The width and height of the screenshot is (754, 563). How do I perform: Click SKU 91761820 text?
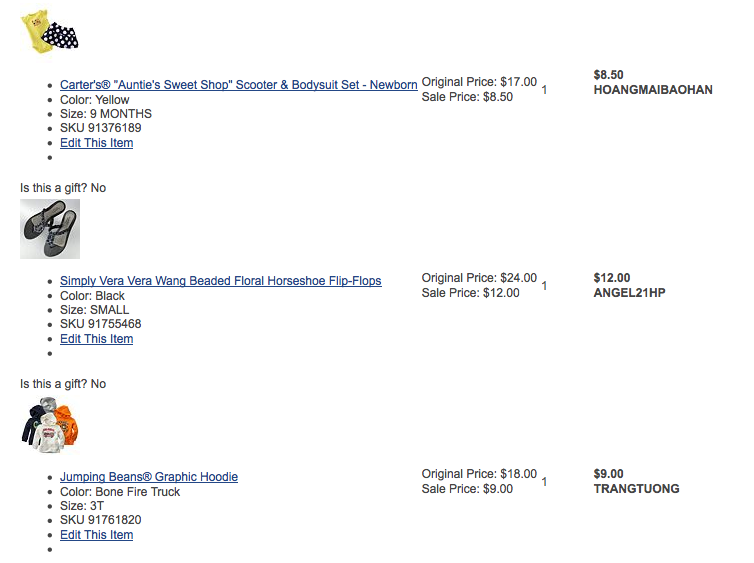point(101,520)
